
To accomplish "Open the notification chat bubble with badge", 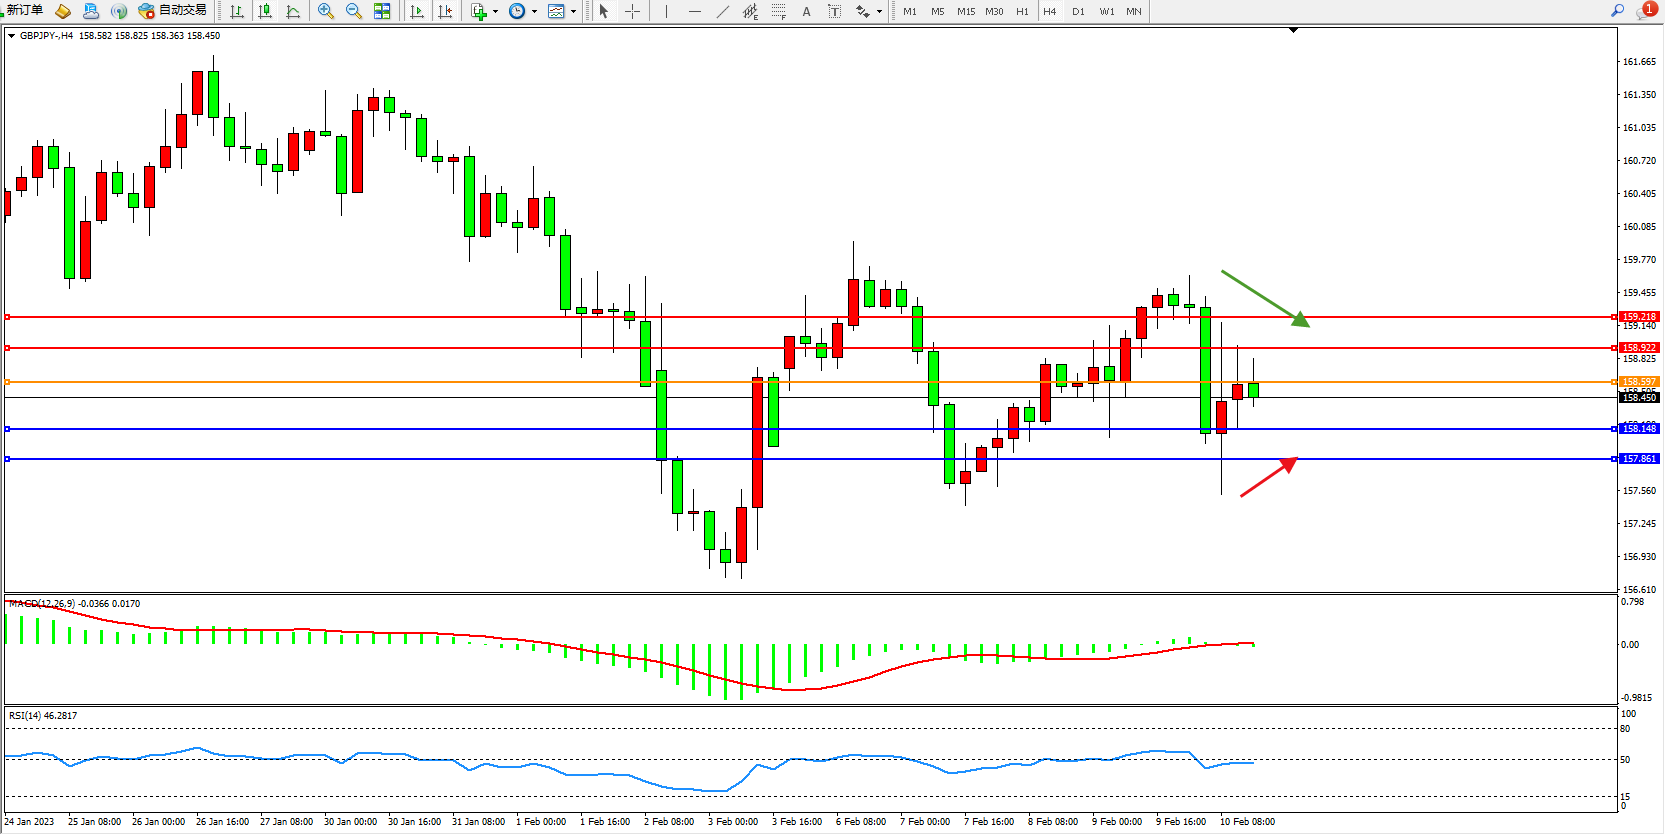I will 1645,11.
